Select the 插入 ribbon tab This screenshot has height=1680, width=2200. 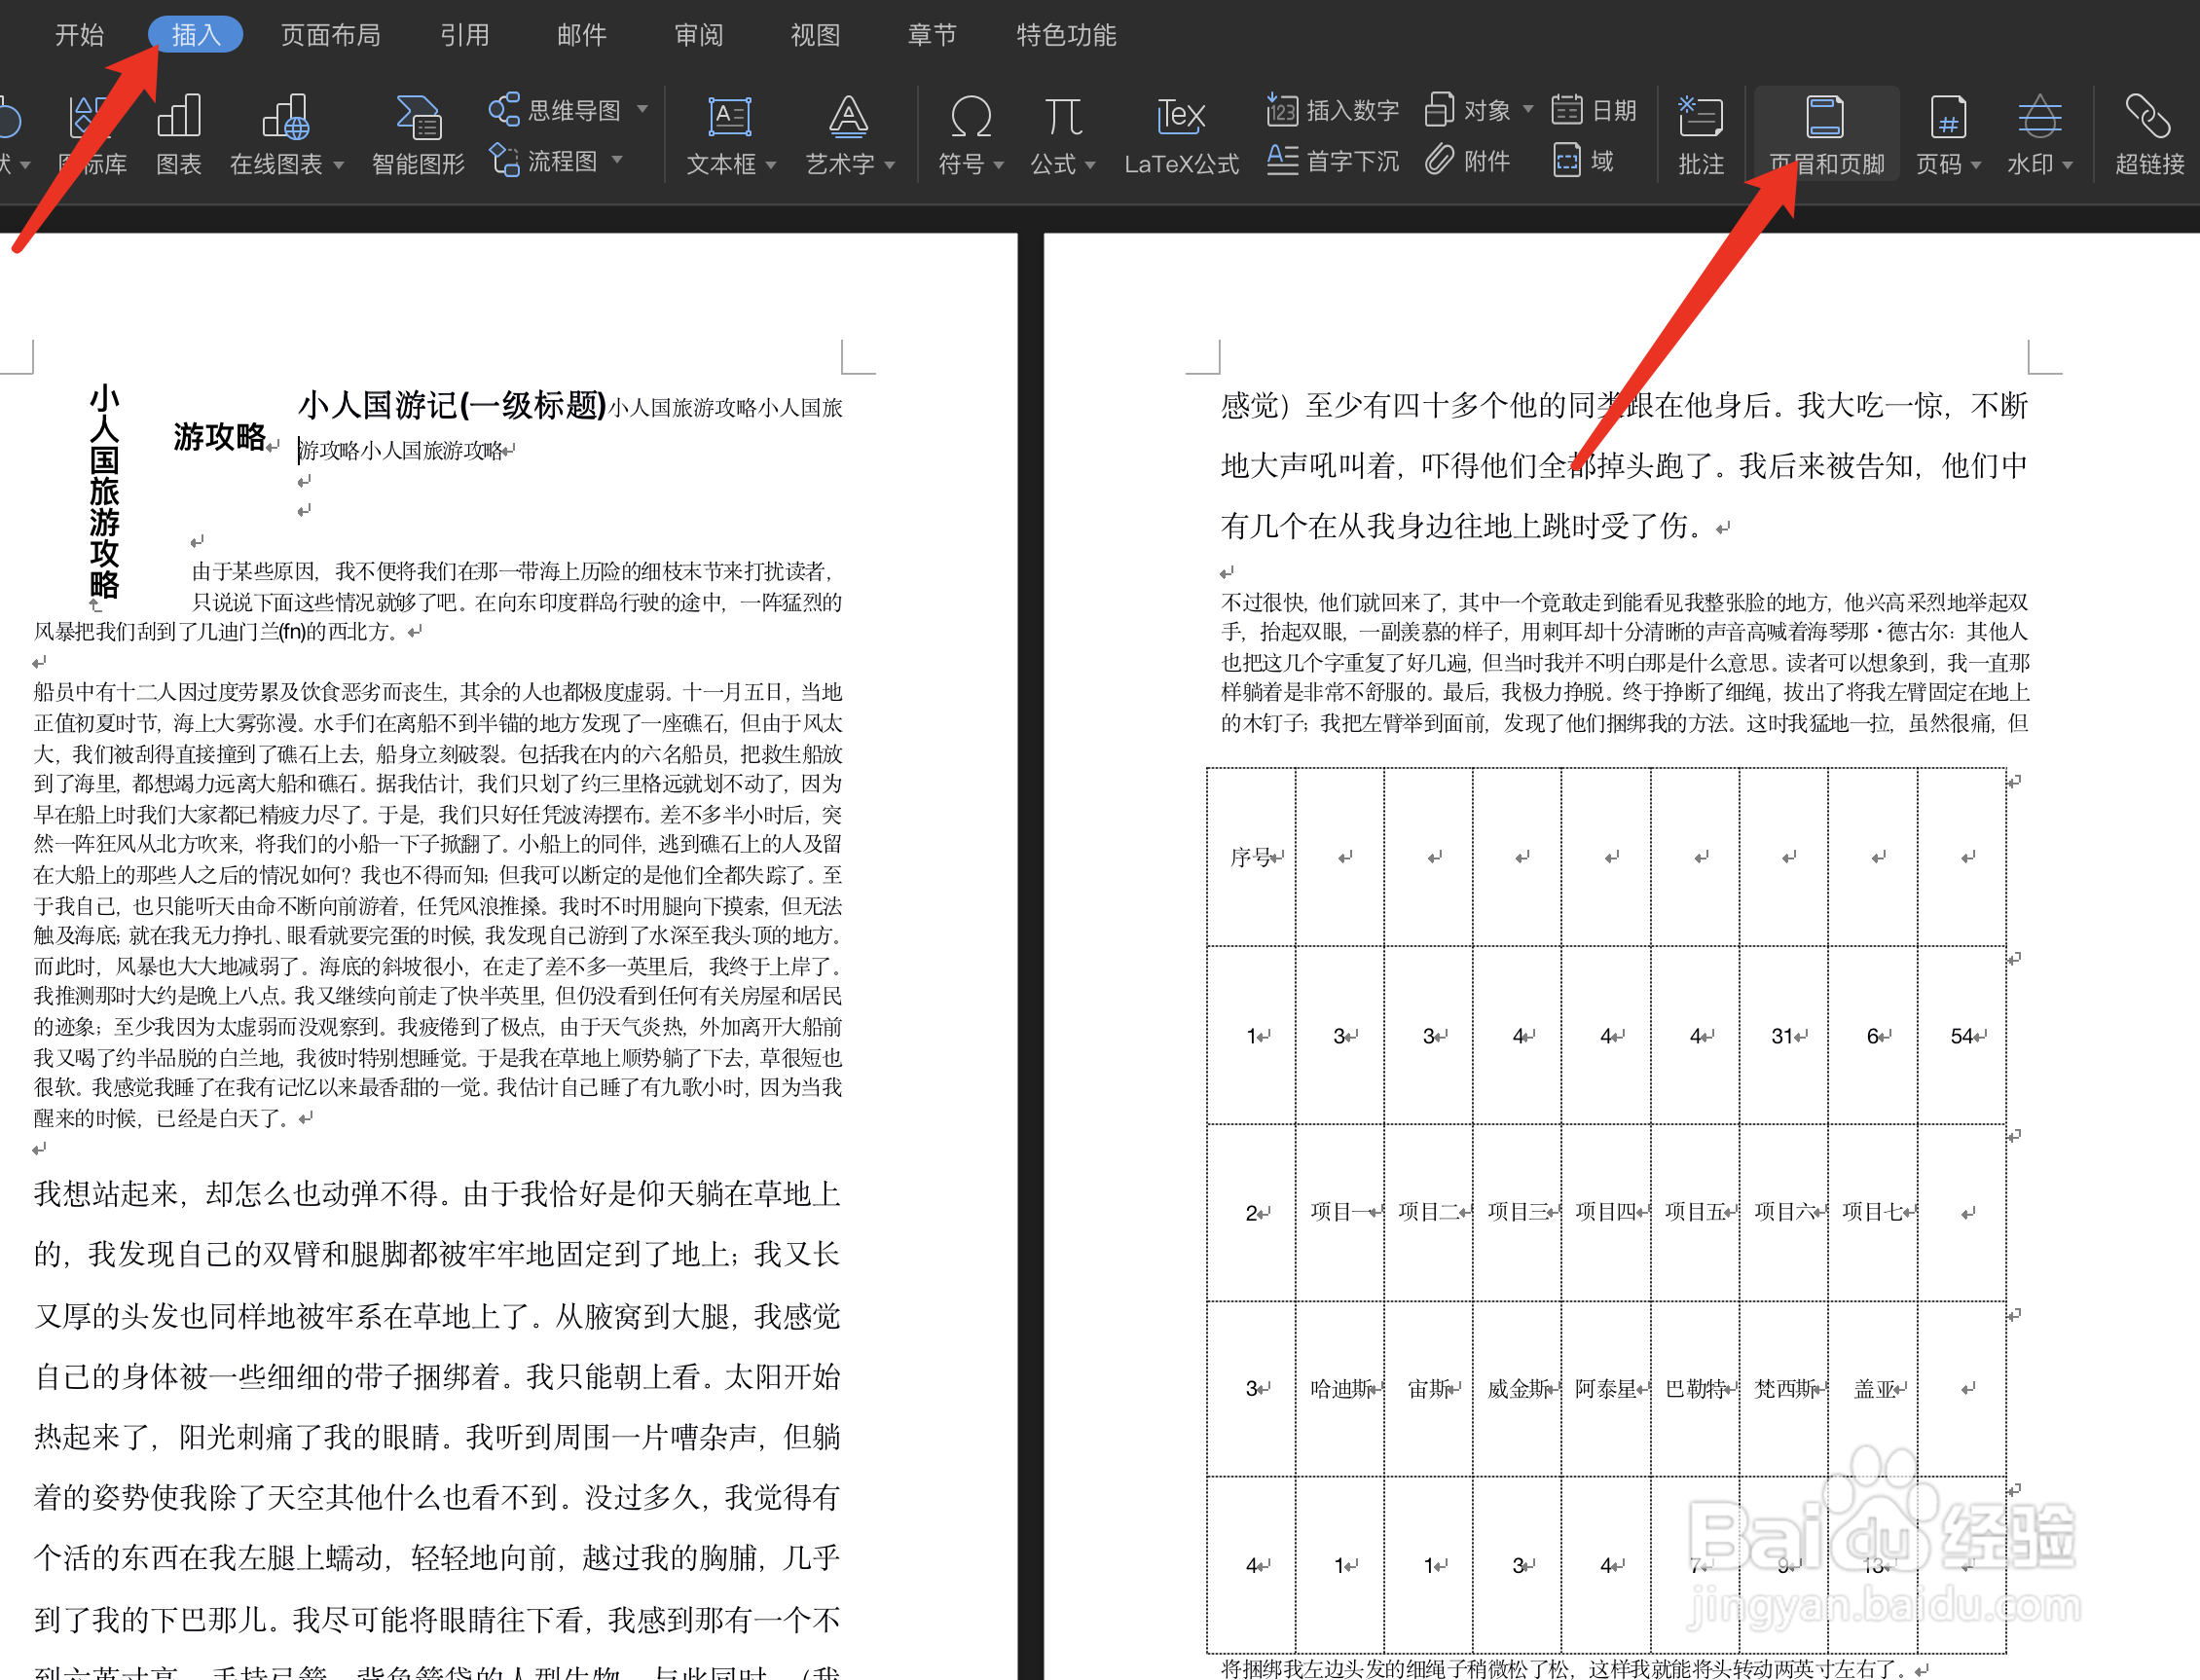[x=196, y=35]
